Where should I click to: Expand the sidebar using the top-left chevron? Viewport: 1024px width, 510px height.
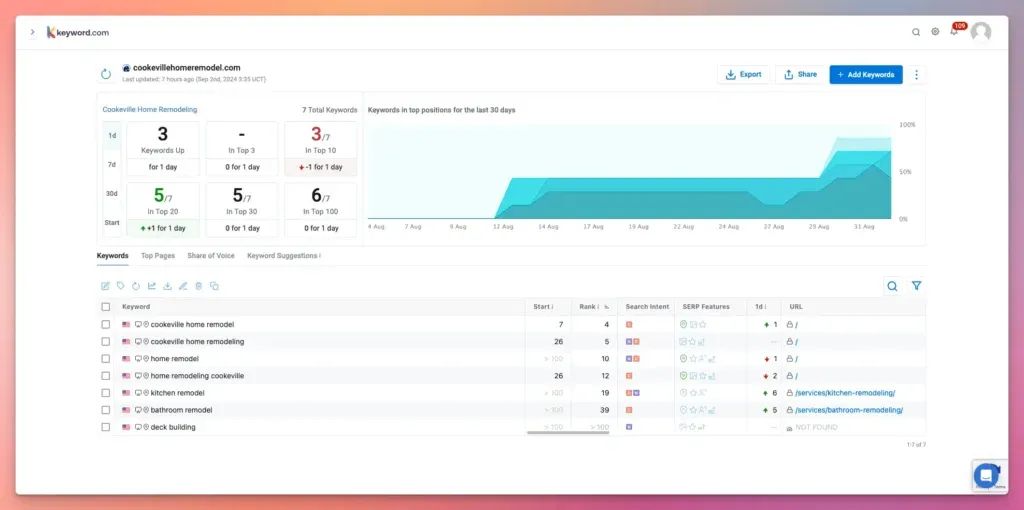tap(32, 32)
